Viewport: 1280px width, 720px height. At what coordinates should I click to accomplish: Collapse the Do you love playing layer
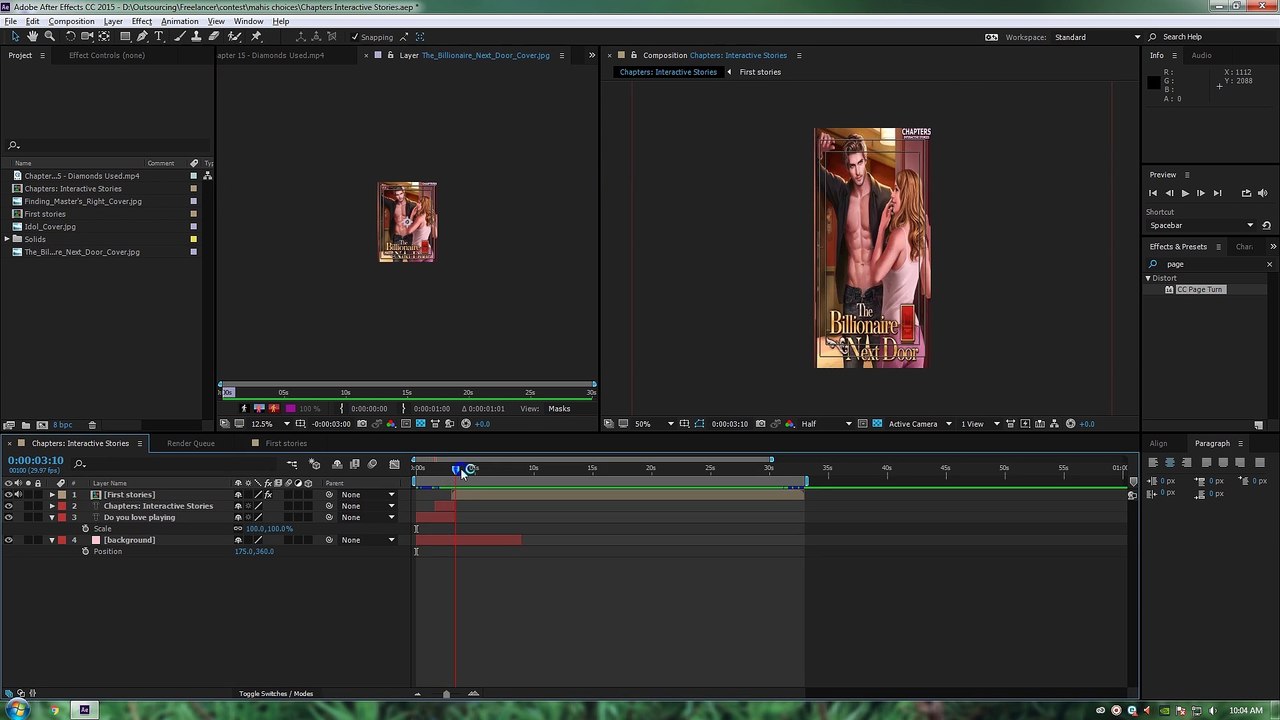click(x=52, y=518)
